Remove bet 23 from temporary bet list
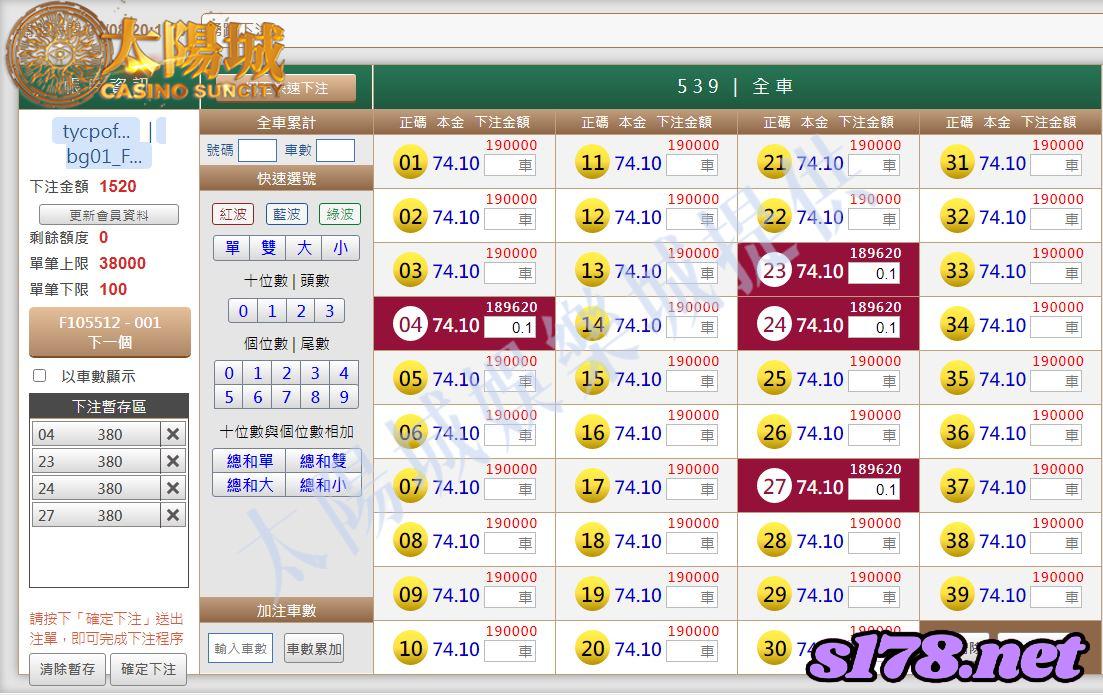 (172, 461)
